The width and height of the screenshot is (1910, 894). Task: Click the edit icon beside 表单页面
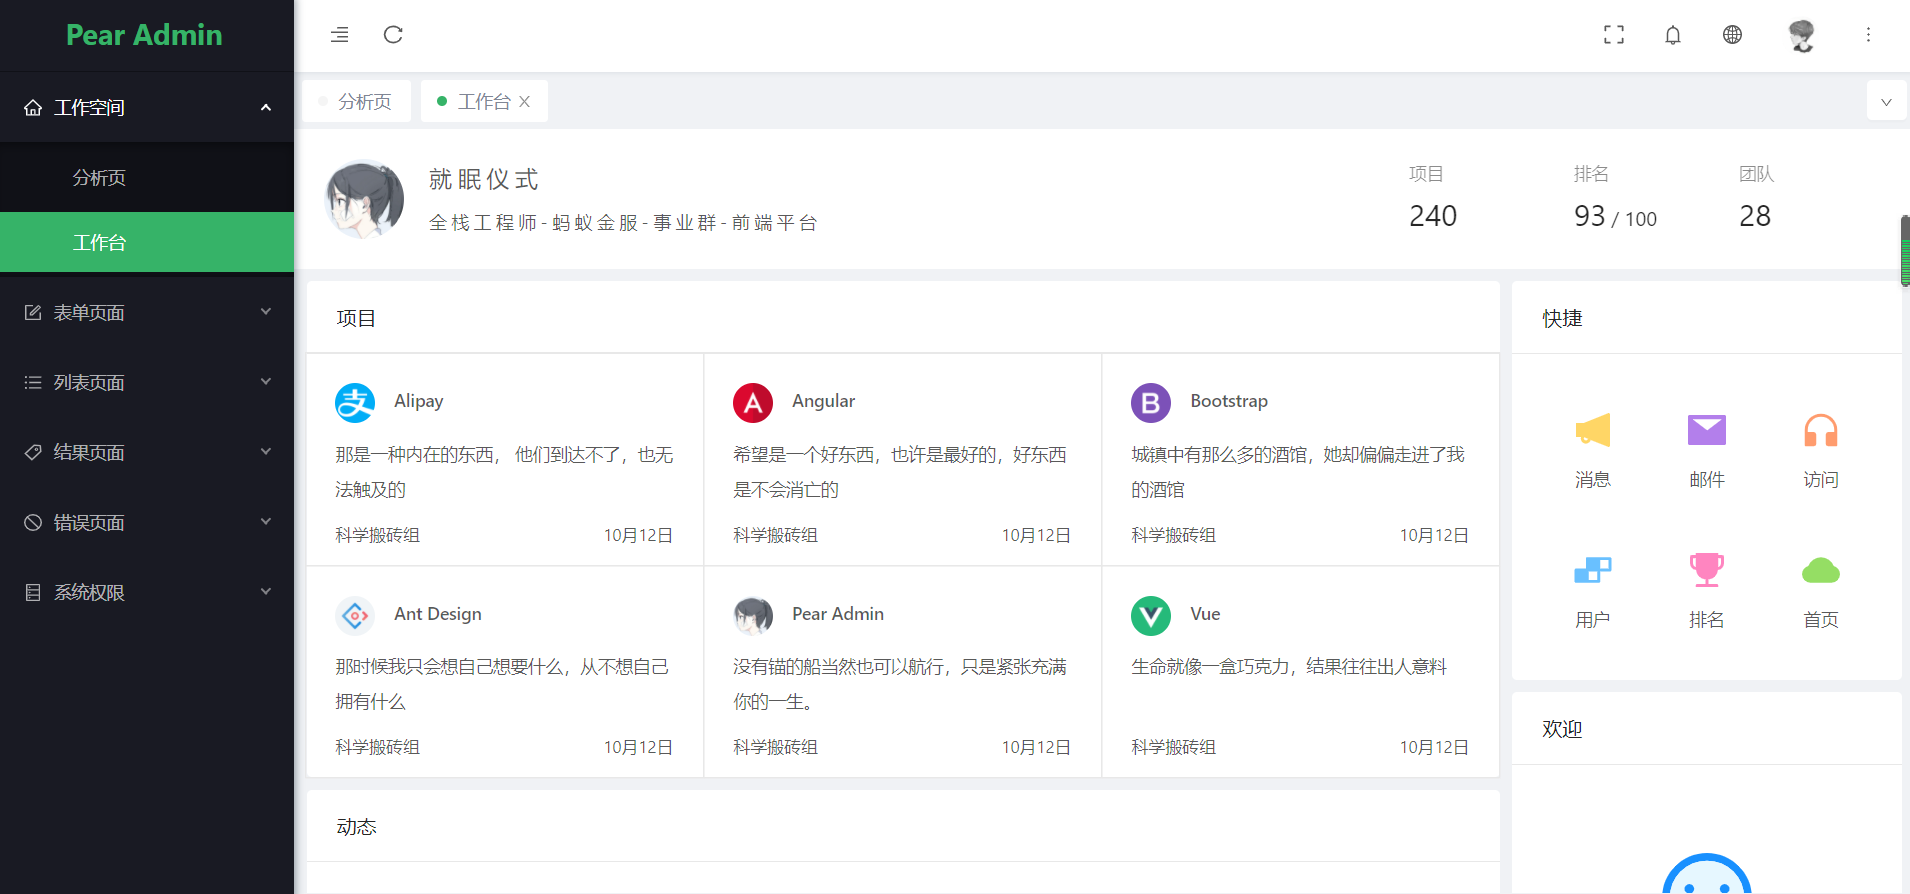[33, 312]
